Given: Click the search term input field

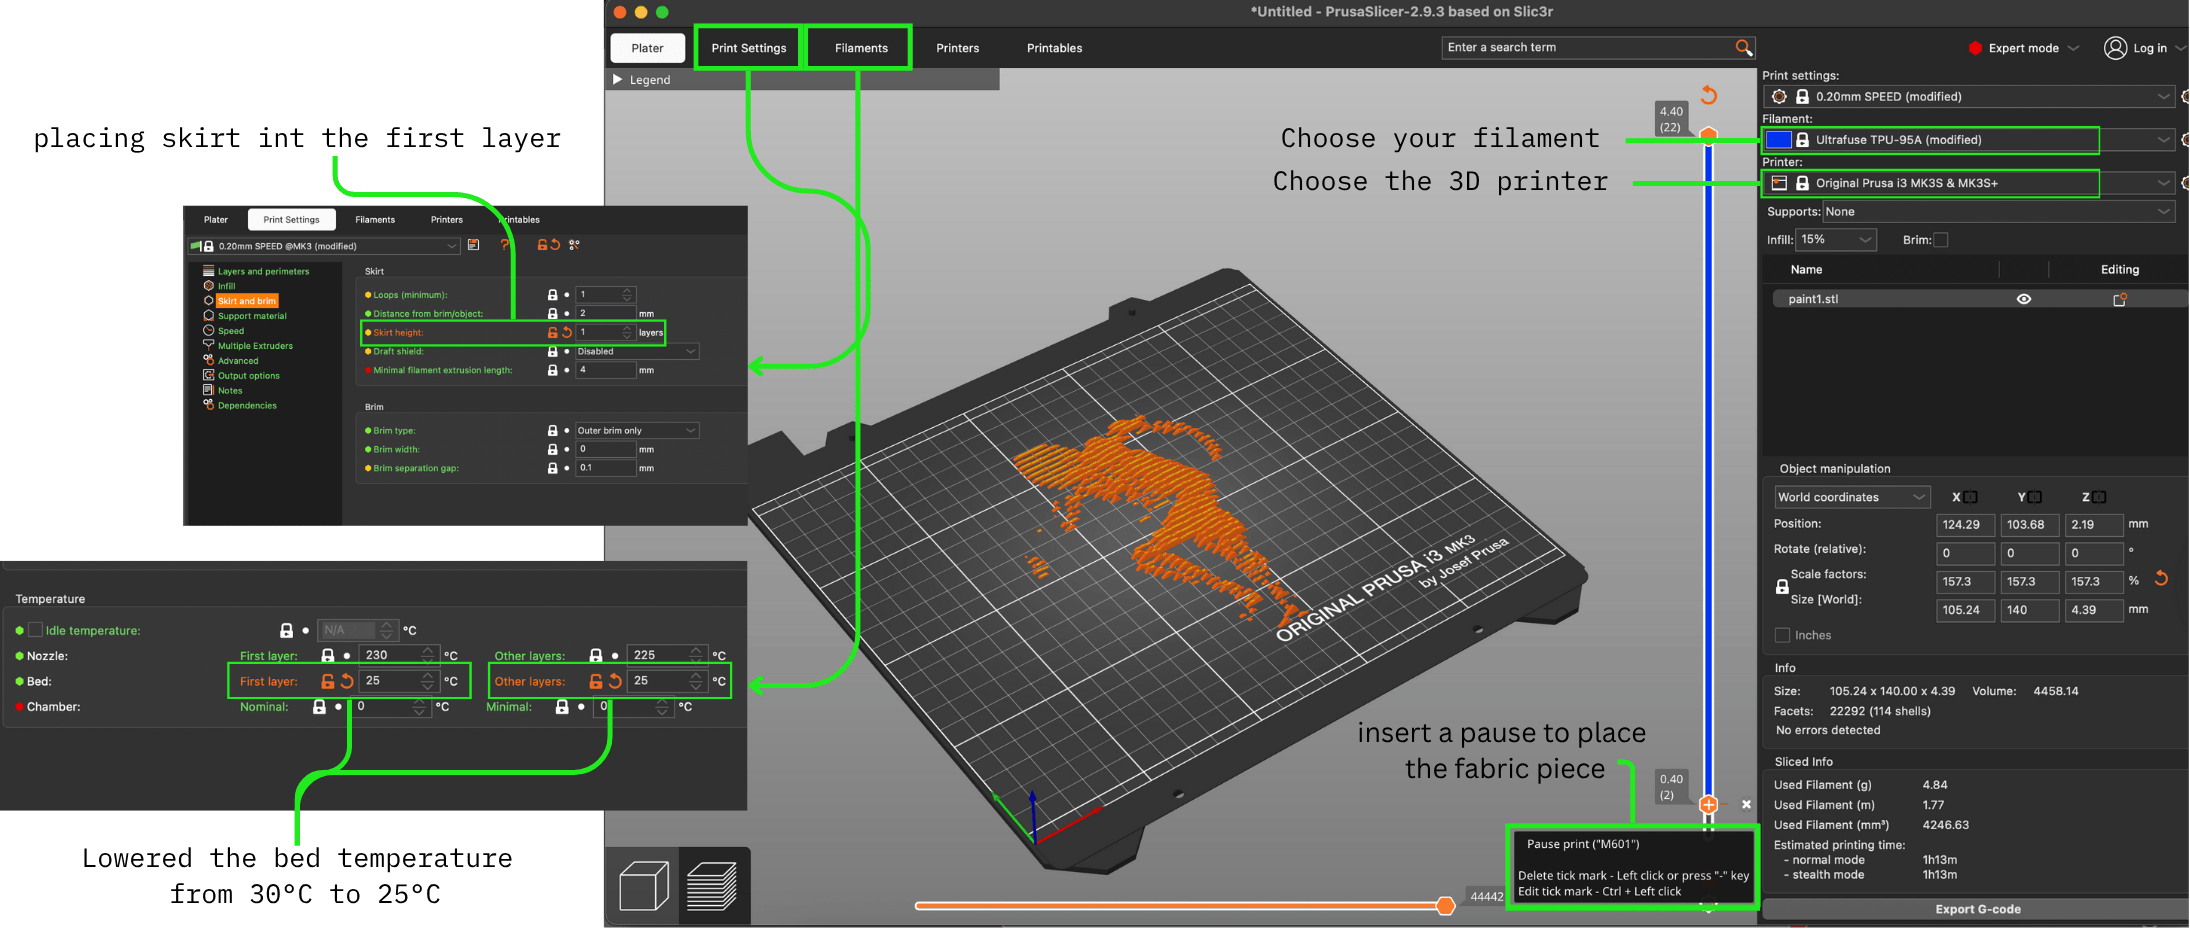Looking at the screenshot, I should pos(1588,48).
